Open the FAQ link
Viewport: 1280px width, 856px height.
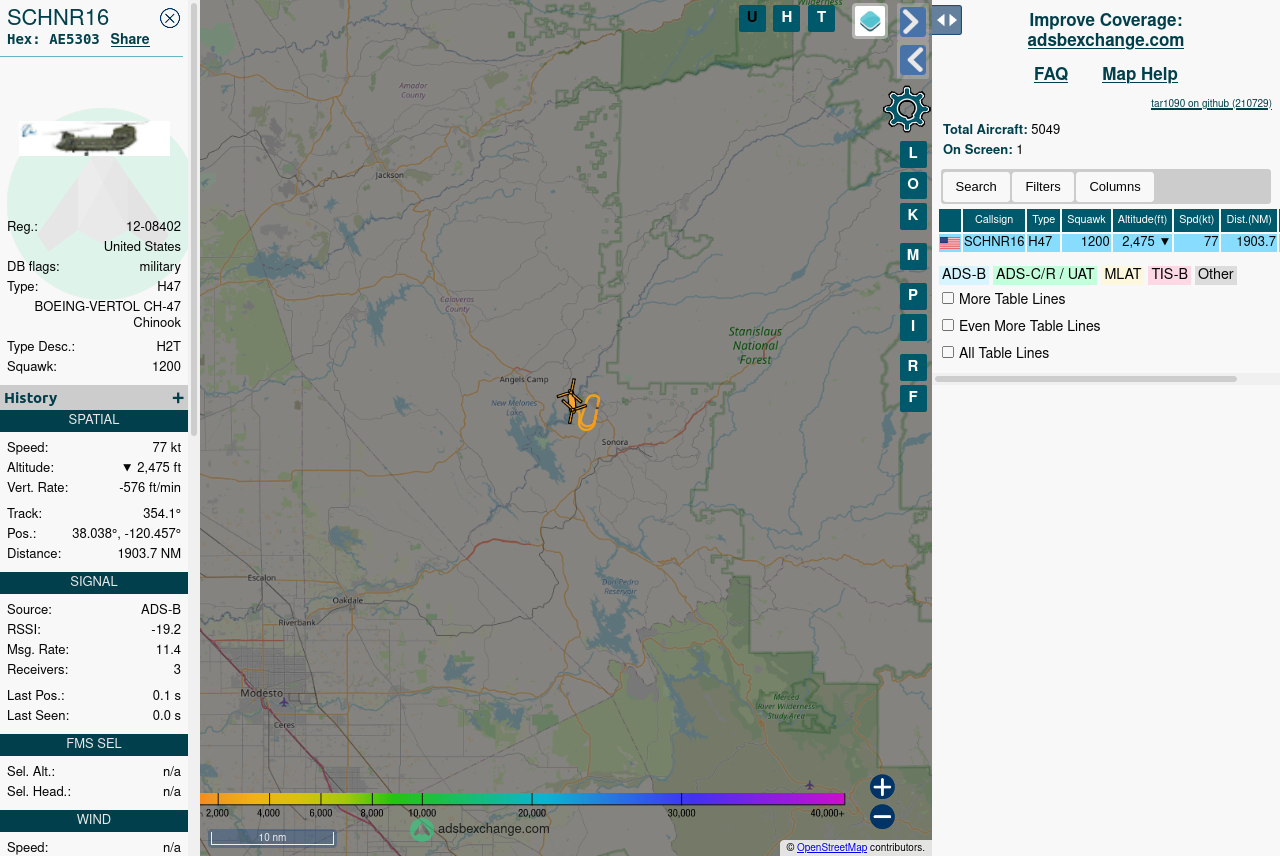1051,75
